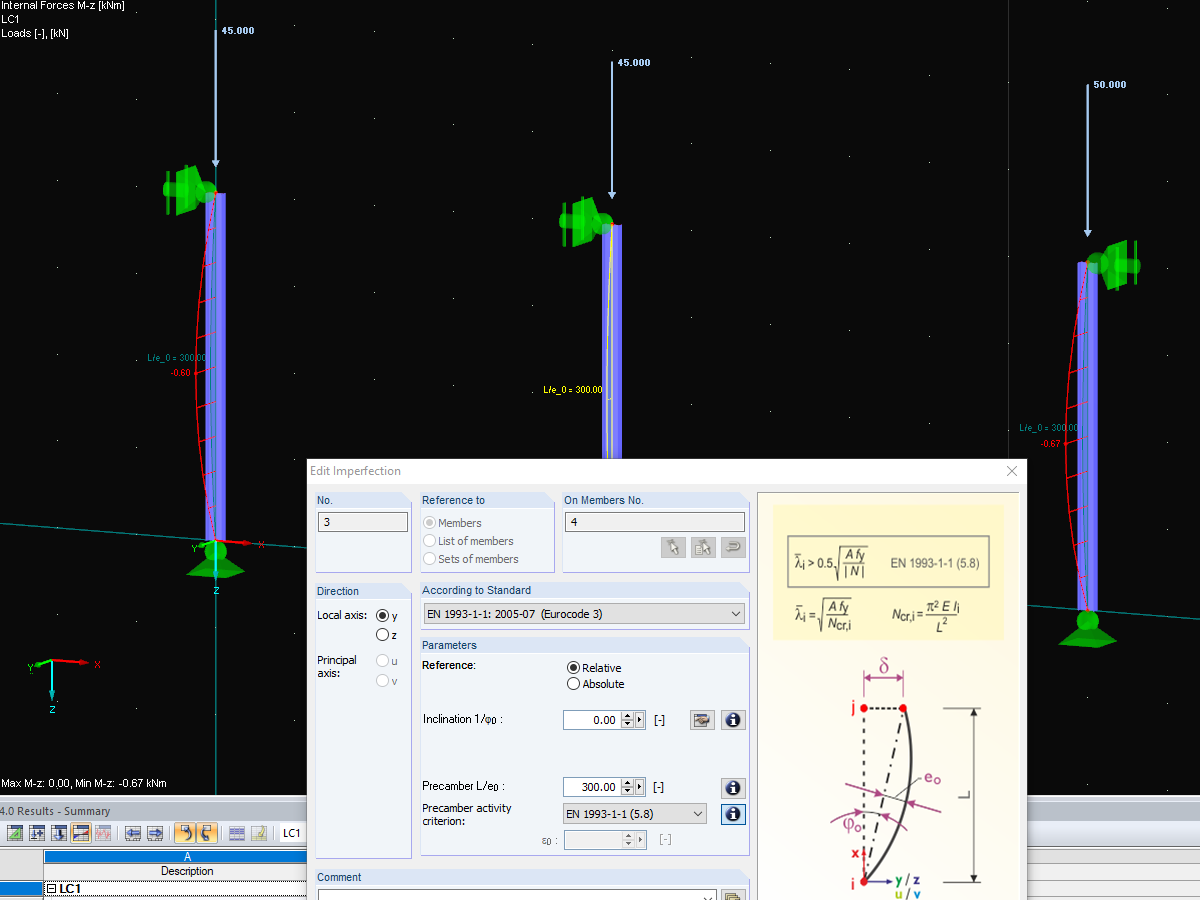Click the 50.000 load label on right column
Screen dimensions: 1200x900
[1110, 85]
